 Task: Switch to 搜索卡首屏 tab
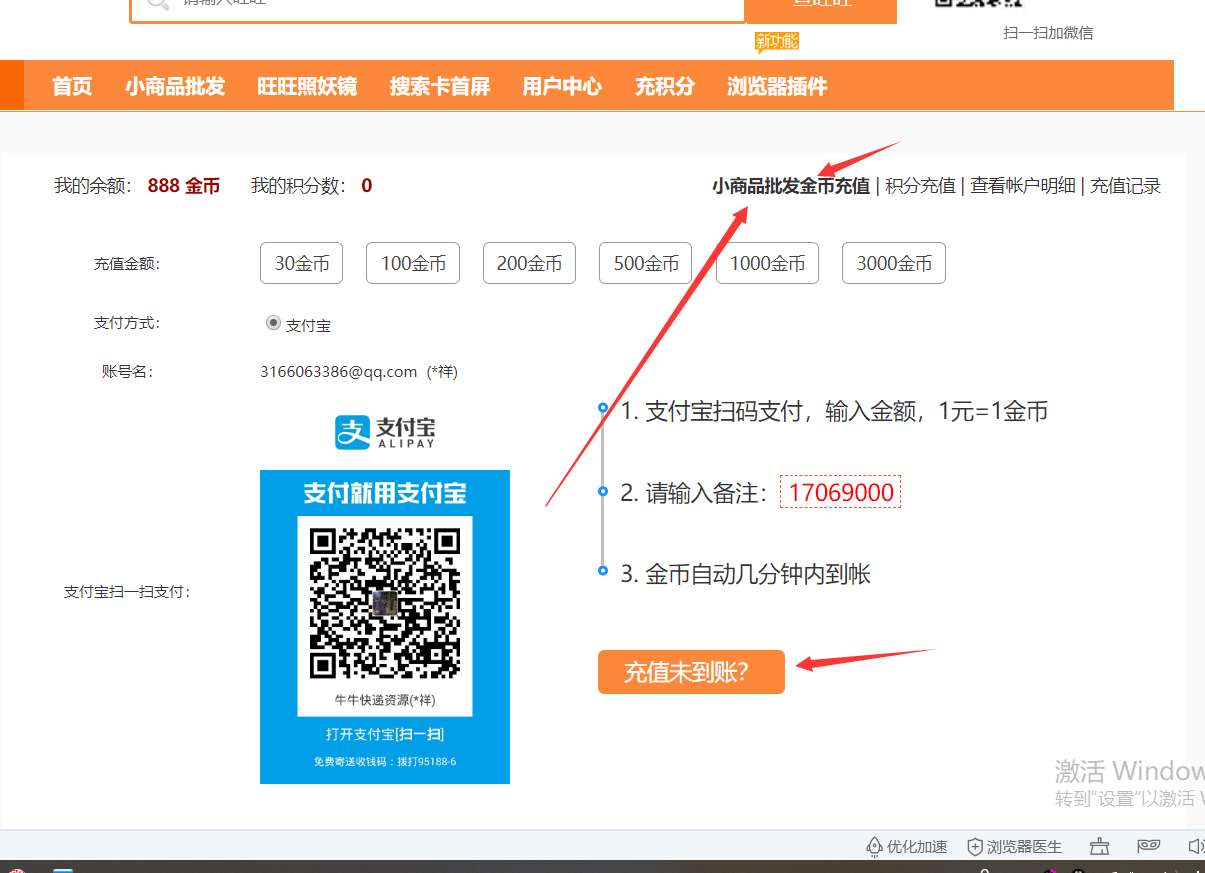tap(440, 86)
